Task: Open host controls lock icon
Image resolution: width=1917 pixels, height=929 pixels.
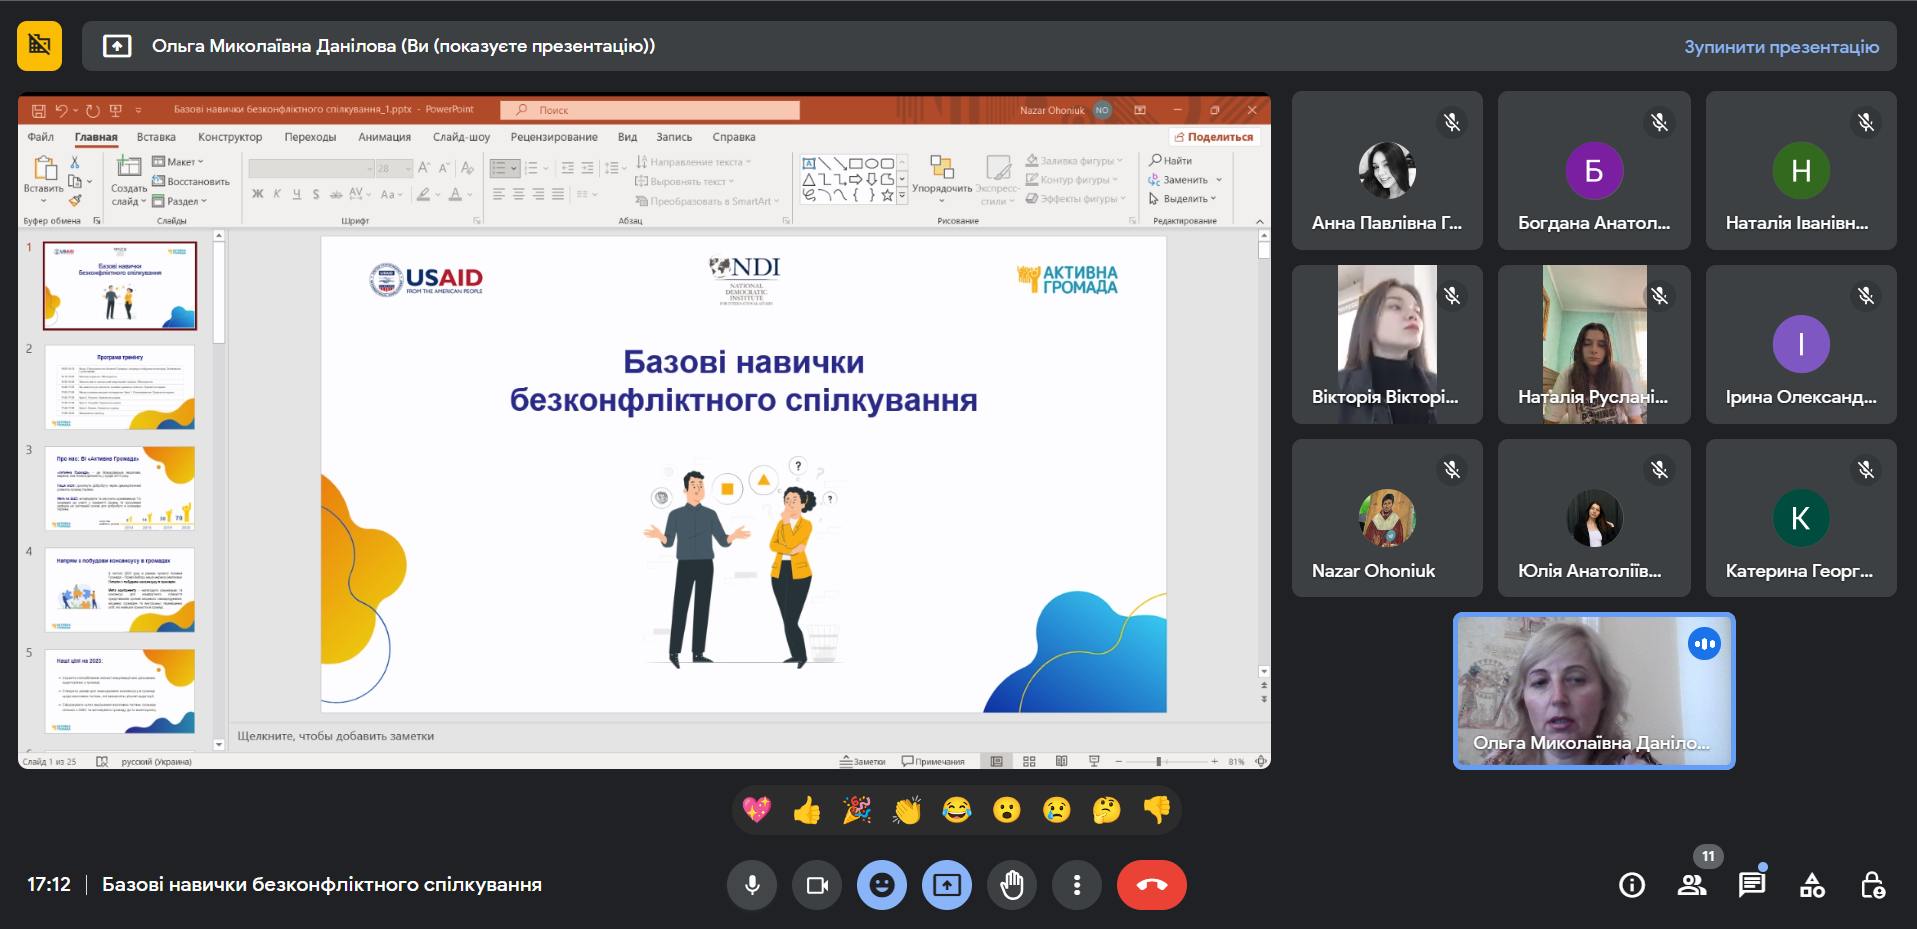Action: [1872, 885]
